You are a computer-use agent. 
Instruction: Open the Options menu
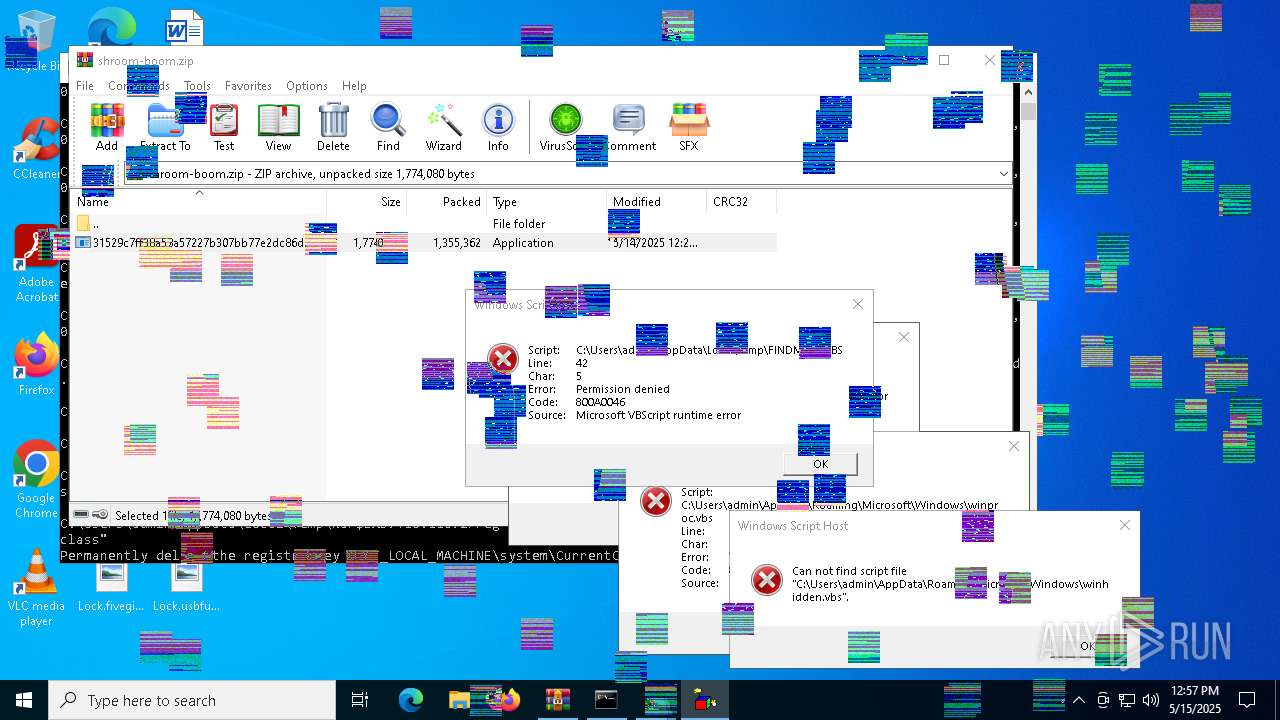point(307,86)
